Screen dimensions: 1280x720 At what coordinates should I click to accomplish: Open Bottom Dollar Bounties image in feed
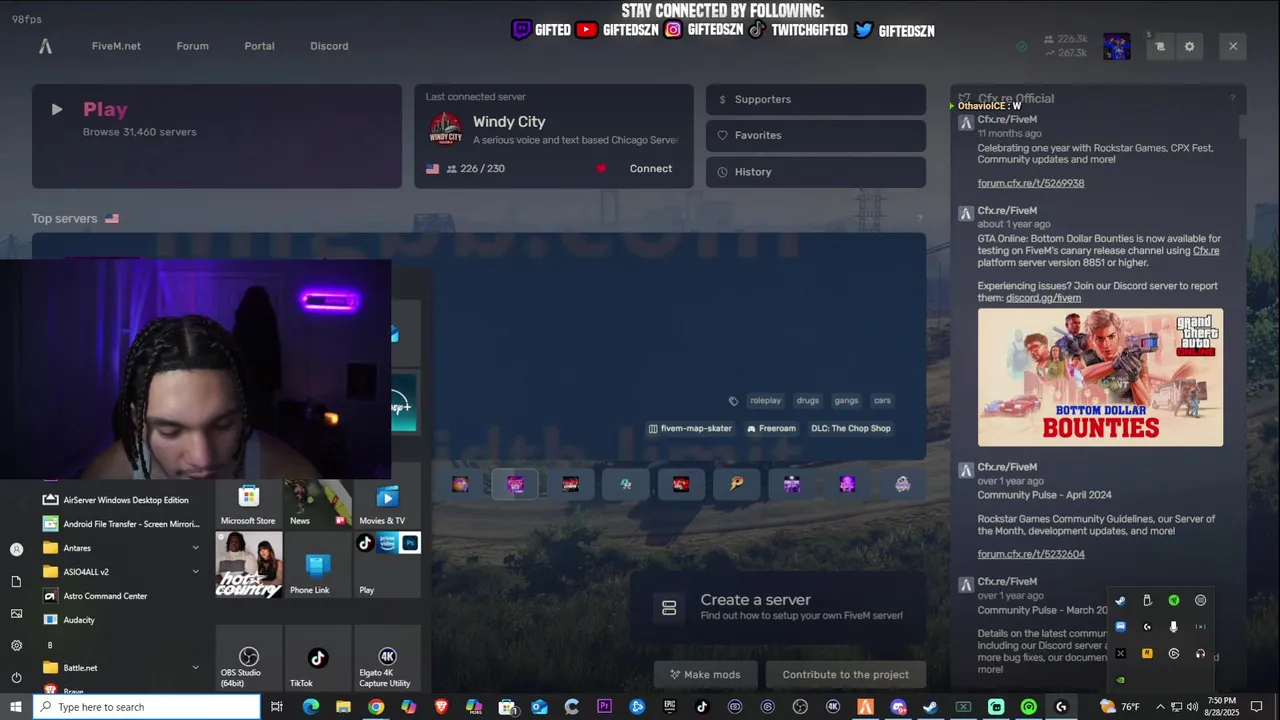(x=1100, y=377)
